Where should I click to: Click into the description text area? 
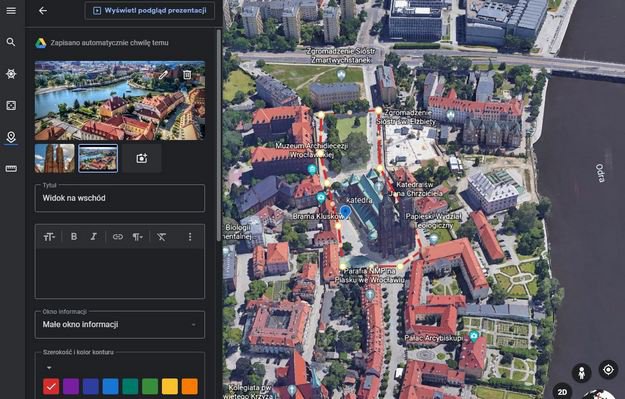coord(120,273)
